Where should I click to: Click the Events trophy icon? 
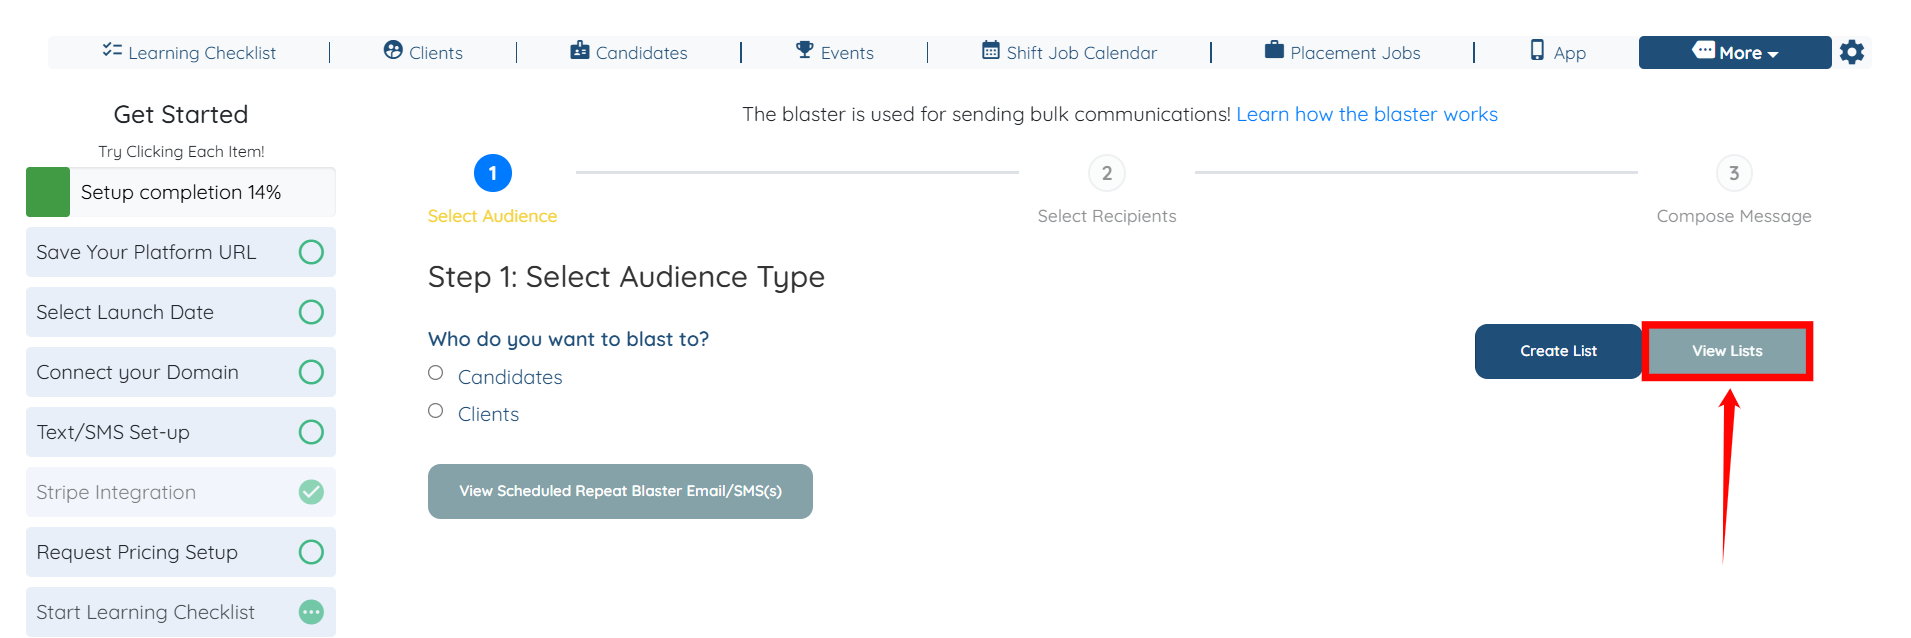pyautogui.click(x=805, y=50)
